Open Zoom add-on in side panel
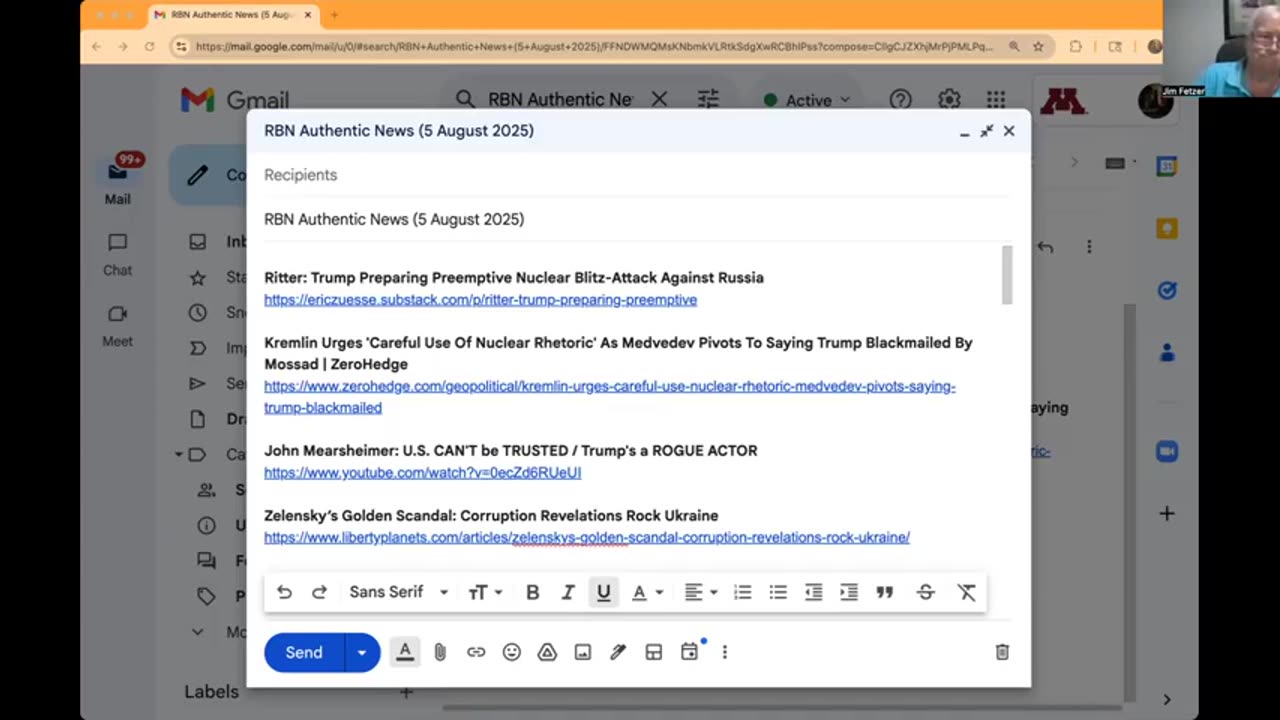1280x720 pixels. 1166,451
